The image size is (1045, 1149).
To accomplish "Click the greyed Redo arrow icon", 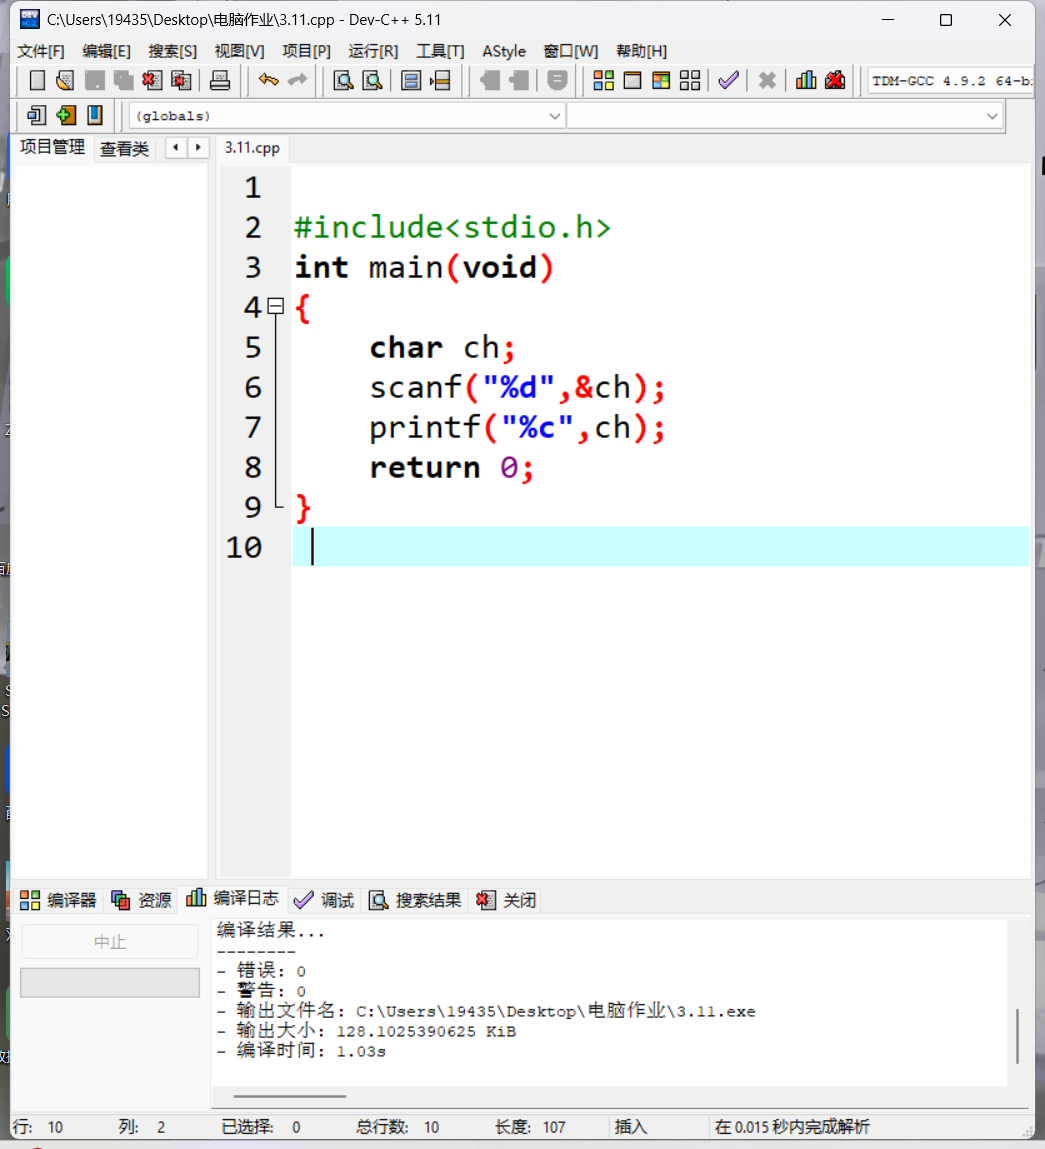I will [x=298, y=80].
